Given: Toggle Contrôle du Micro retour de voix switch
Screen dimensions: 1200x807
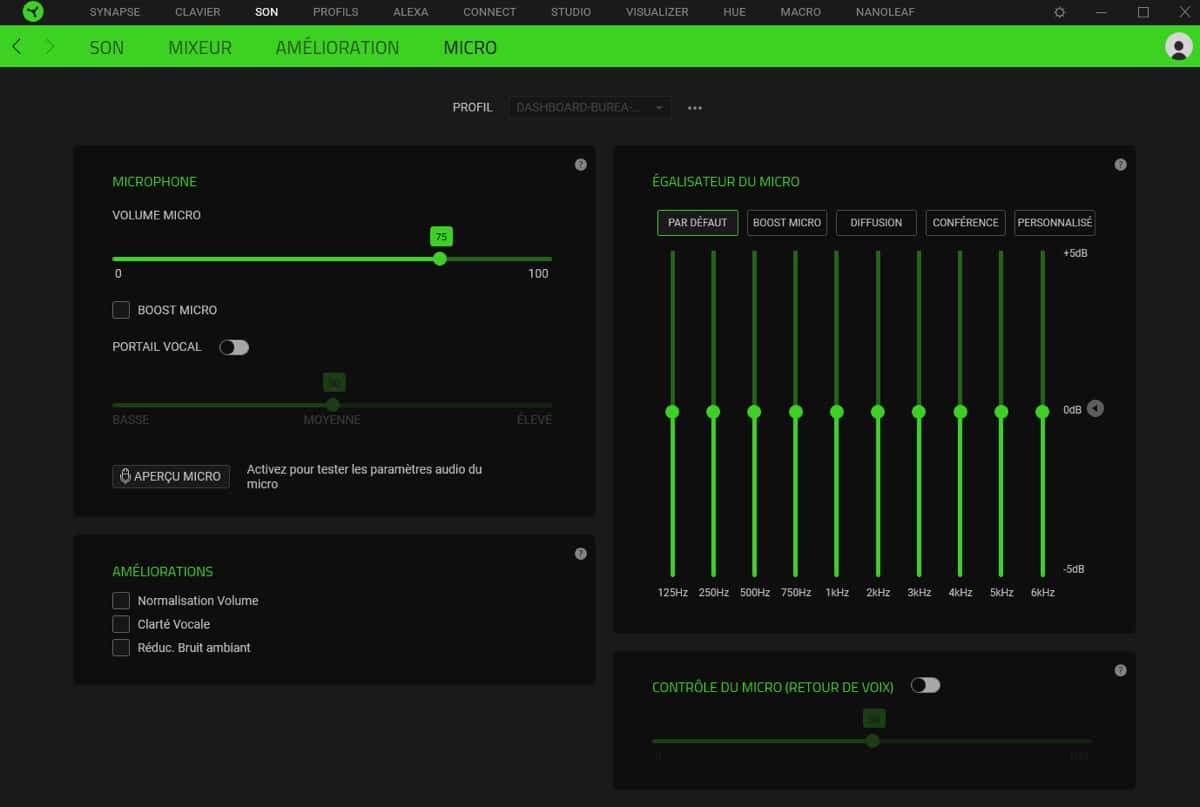Looking at the screenshot, I should [926, 686].
